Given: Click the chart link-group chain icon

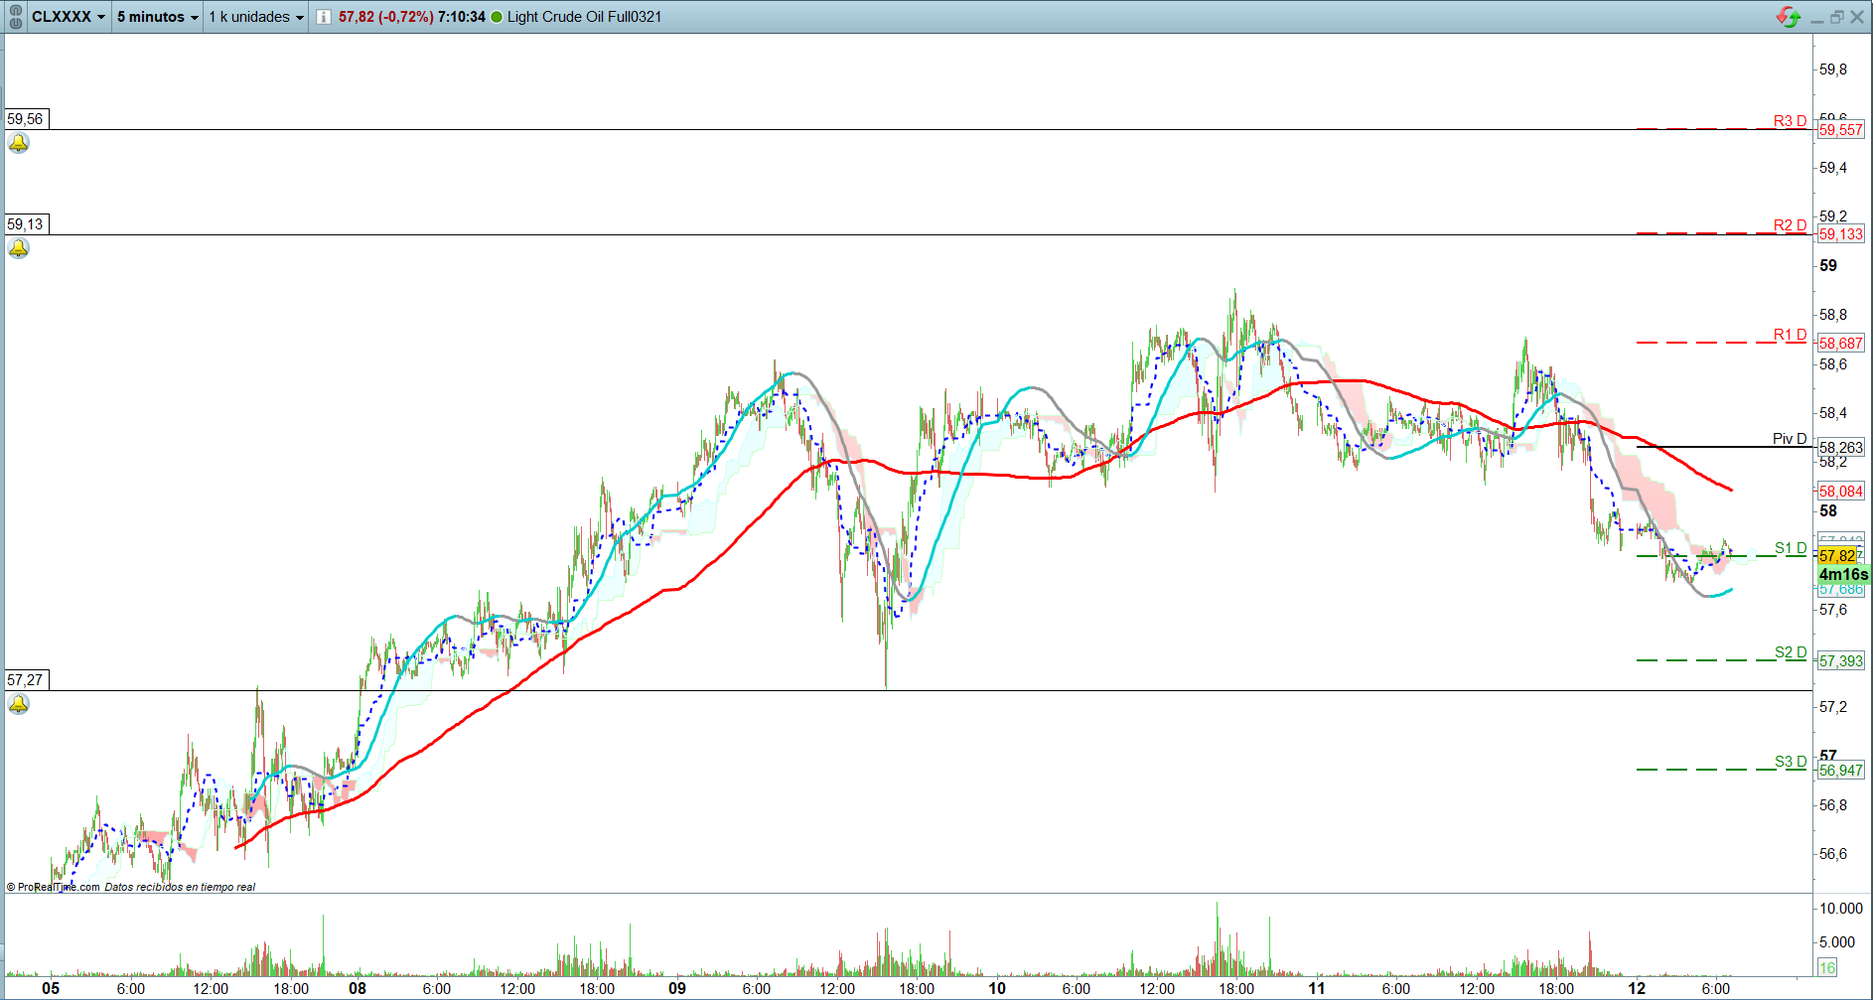Looking at the screenshot, I should click(x=15, y=17).
